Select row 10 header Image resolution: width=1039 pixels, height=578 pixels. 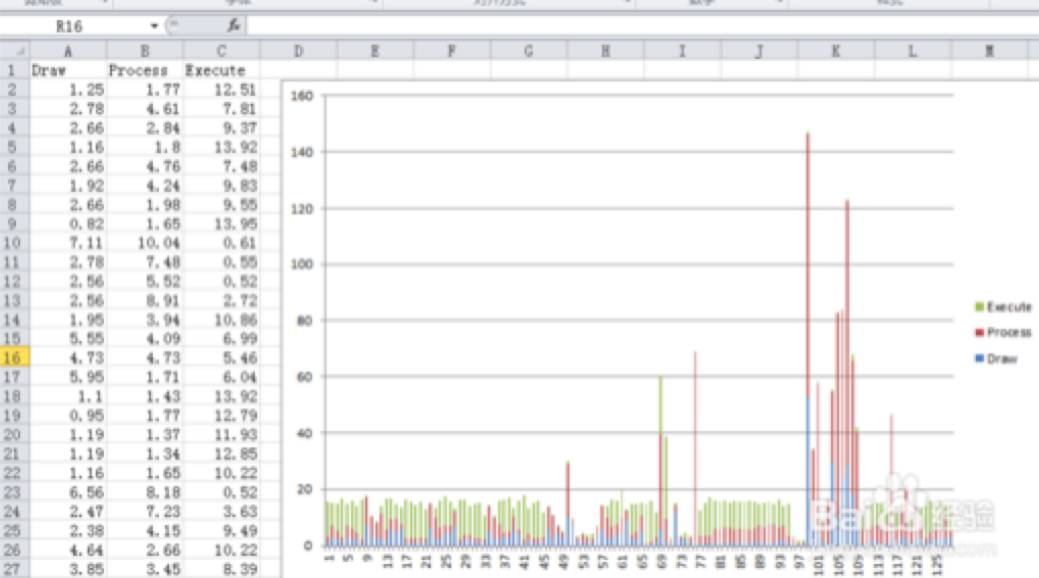point(15,243)
